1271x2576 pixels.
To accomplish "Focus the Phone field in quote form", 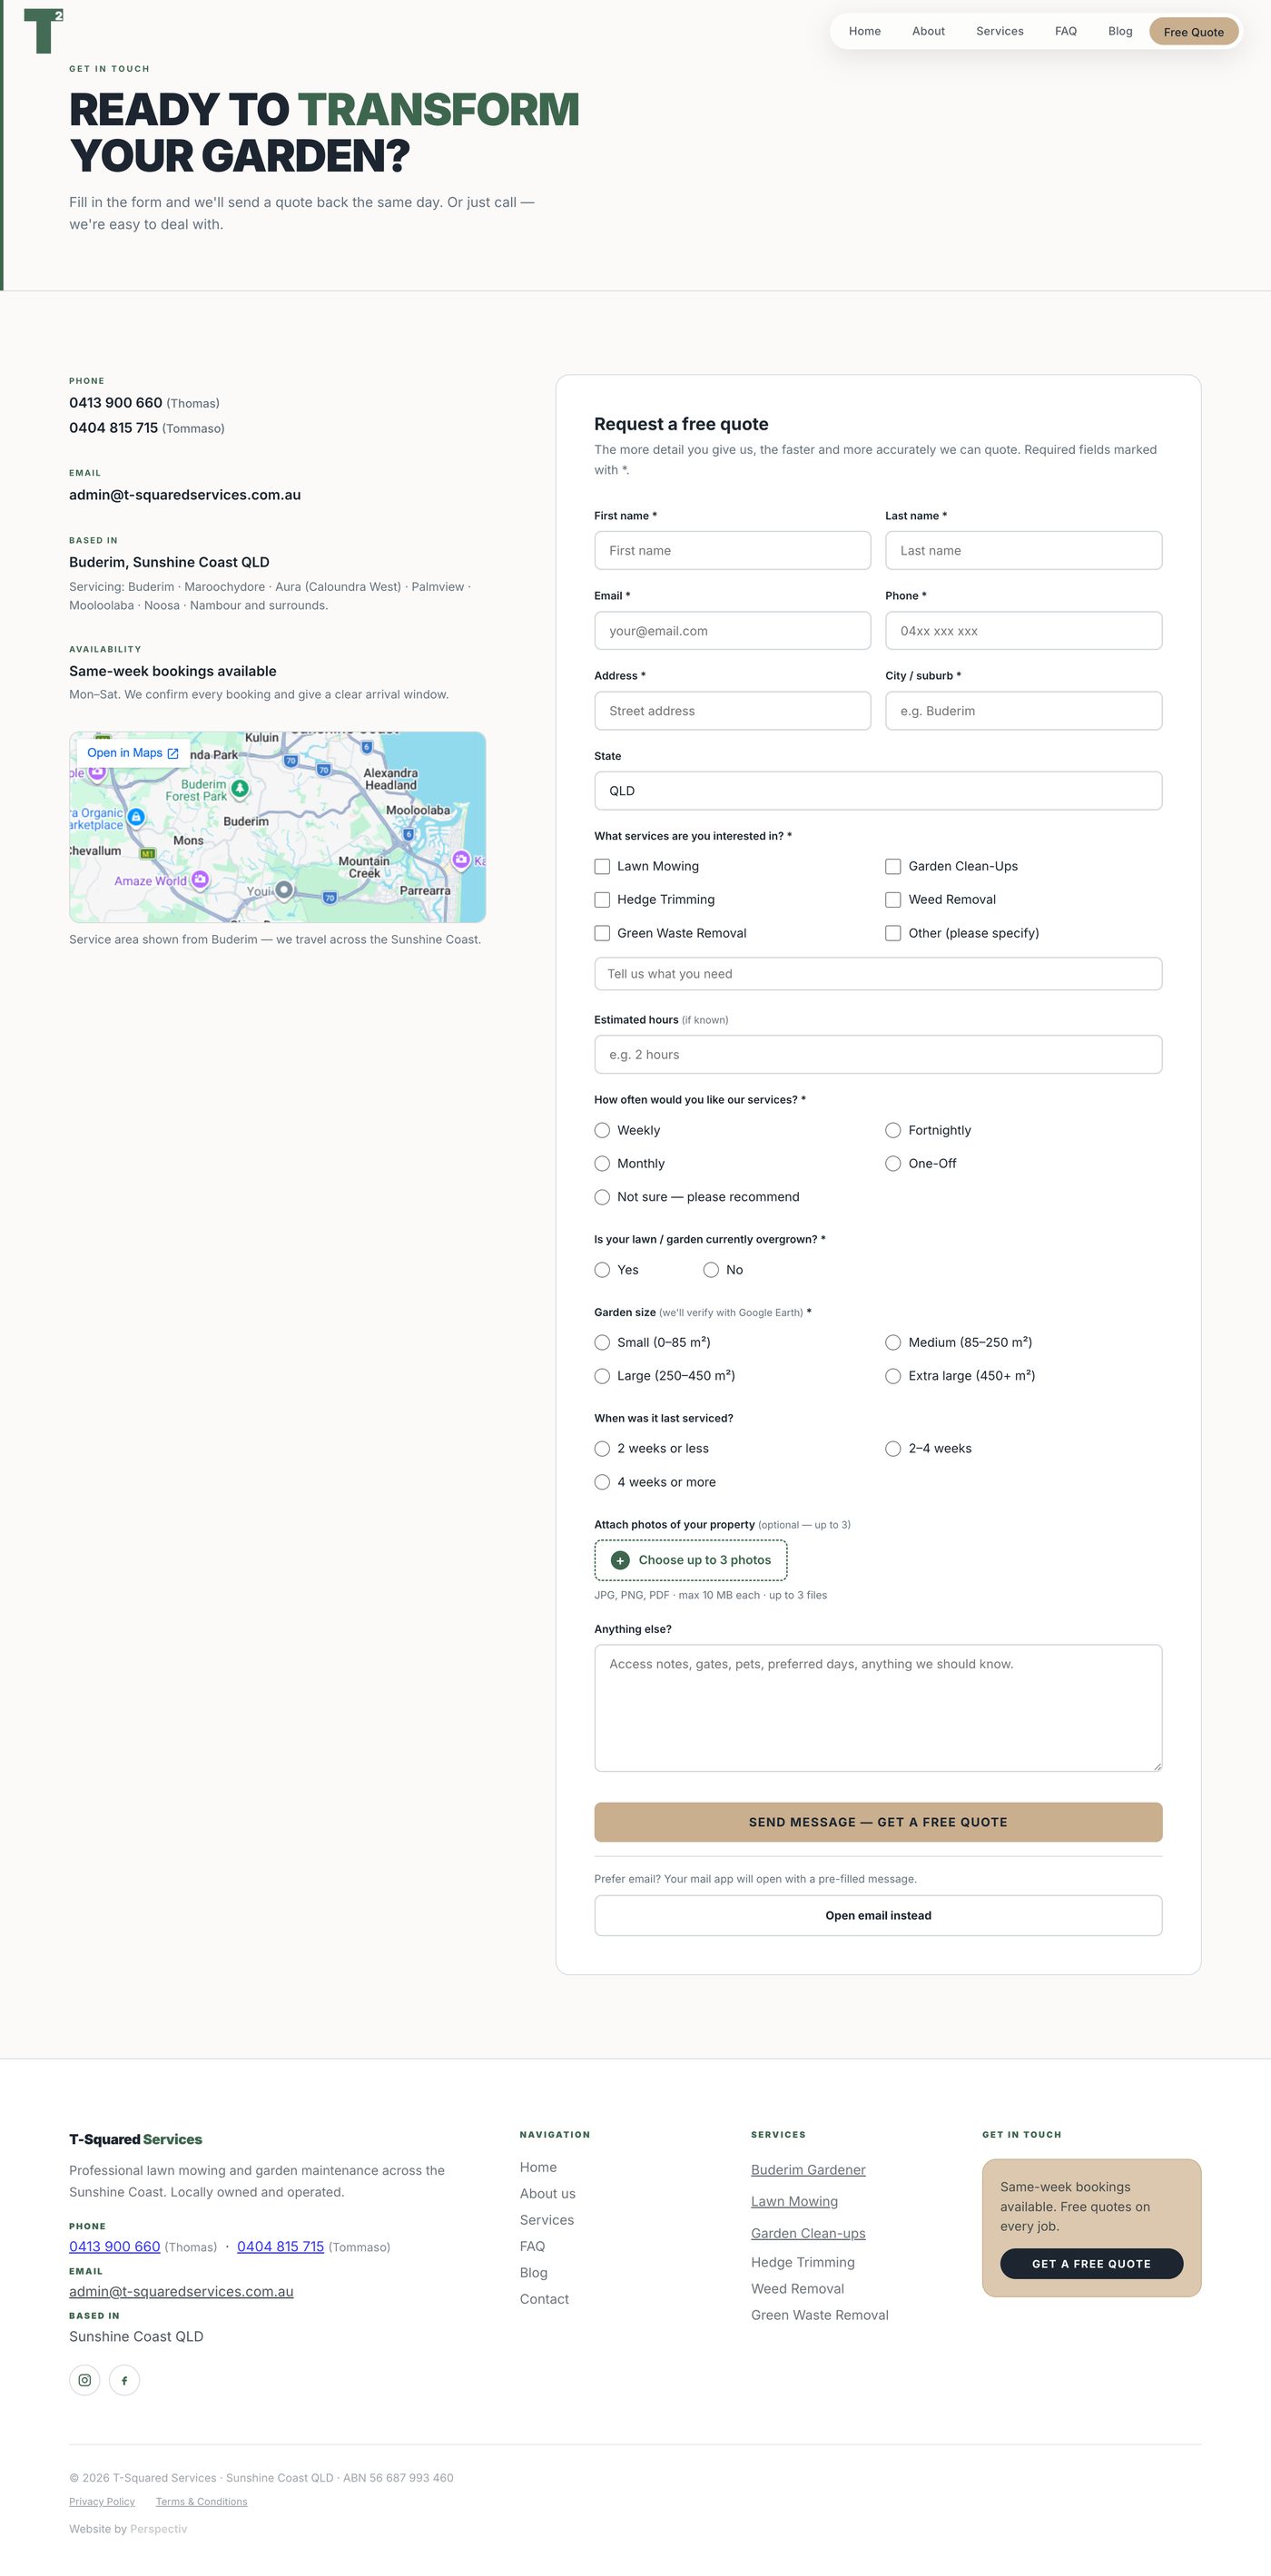I will (1024, 631).
